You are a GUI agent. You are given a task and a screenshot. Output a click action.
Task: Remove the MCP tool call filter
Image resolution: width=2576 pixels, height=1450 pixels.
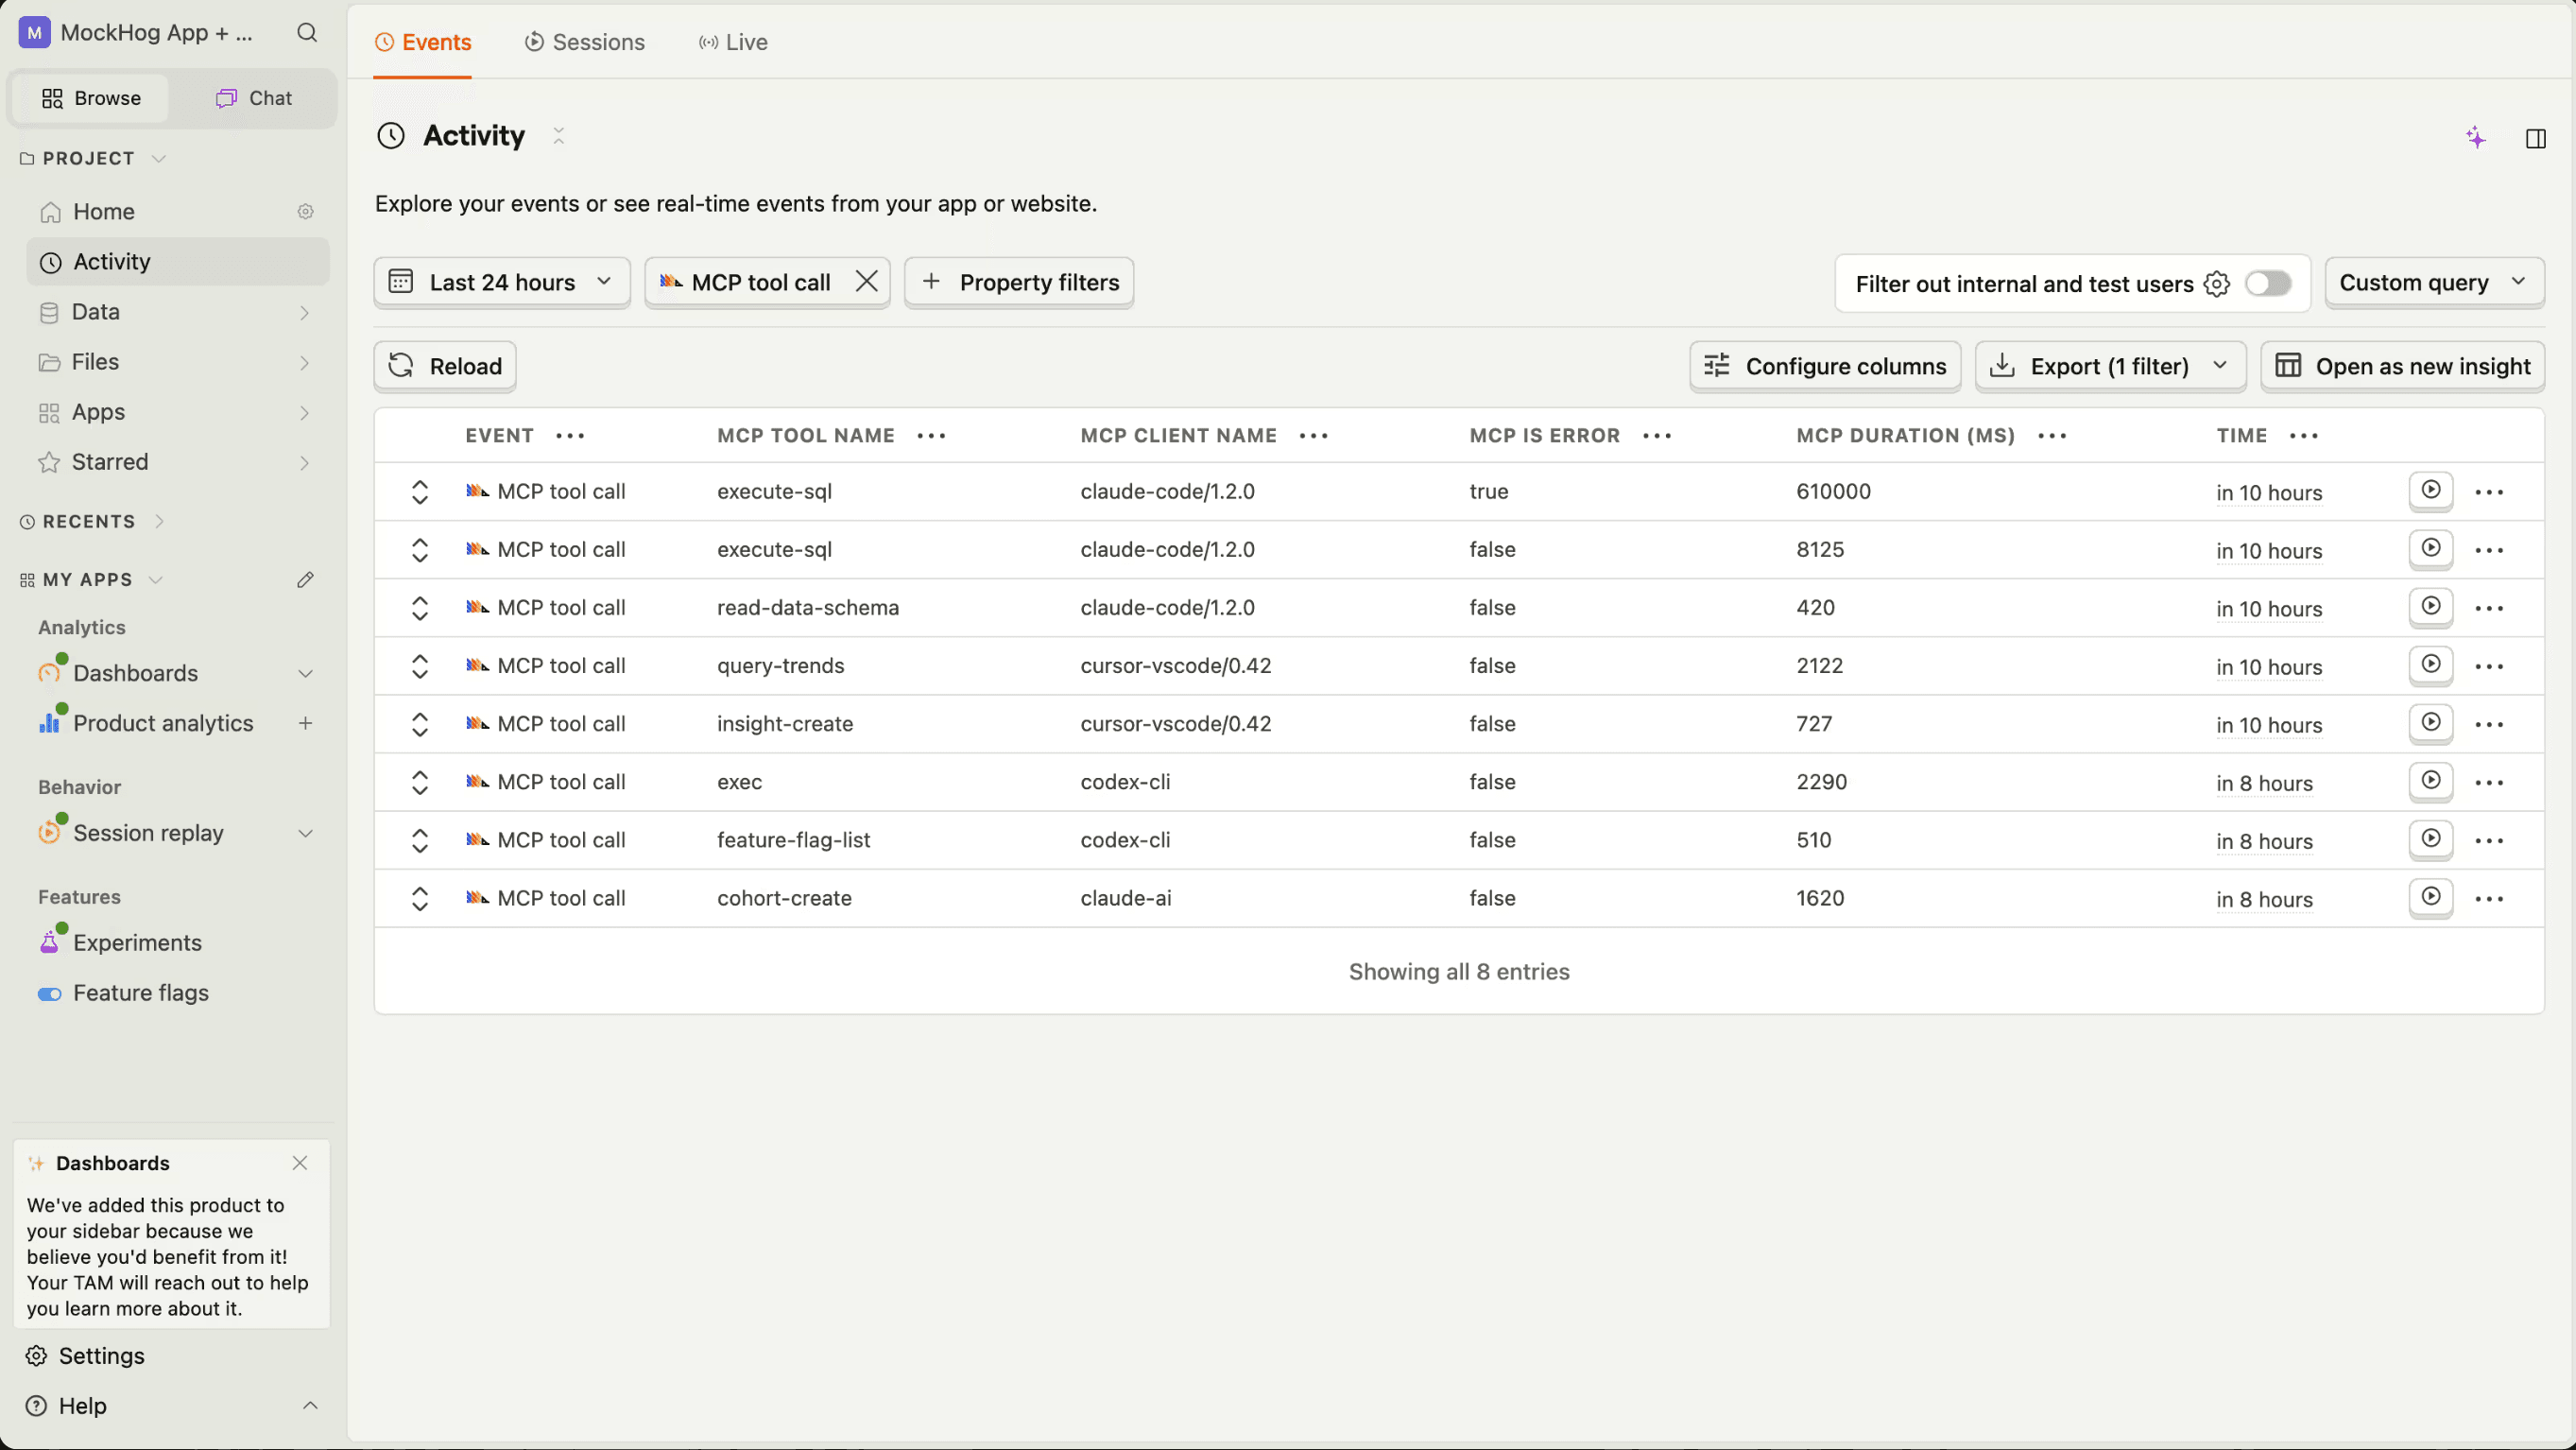pyautogui.click(x=866, y=282)
